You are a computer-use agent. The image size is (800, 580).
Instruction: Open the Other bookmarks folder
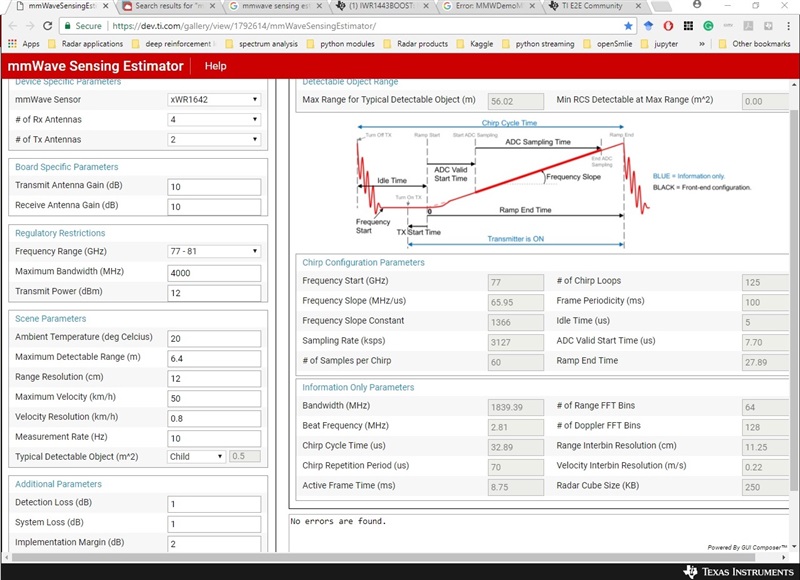tap(754, 44)
